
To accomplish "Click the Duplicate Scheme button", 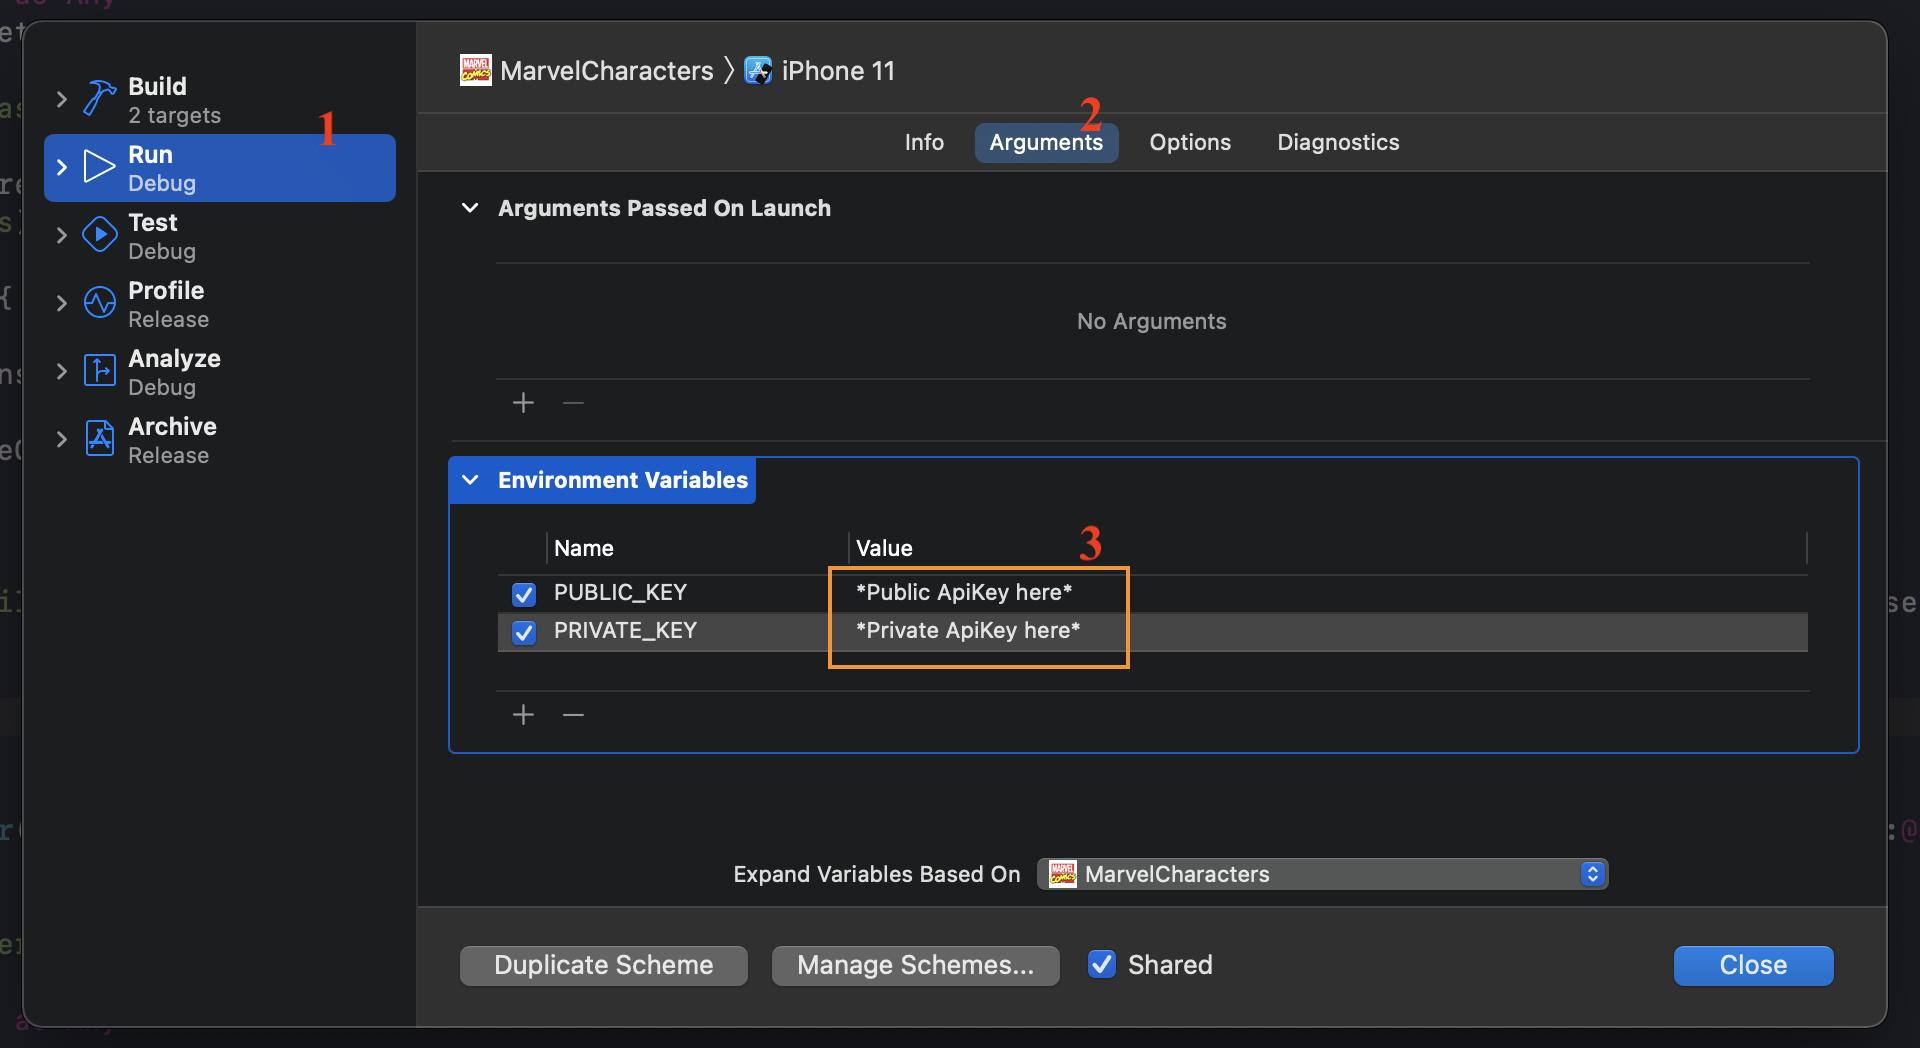I will coord(604,965).
